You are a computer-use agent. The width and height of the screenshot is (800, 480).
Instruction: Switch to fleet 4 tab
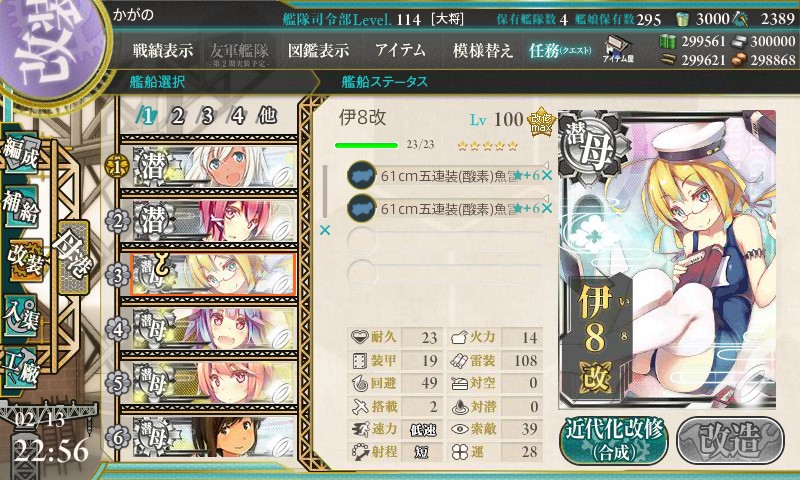coord(238,116)
